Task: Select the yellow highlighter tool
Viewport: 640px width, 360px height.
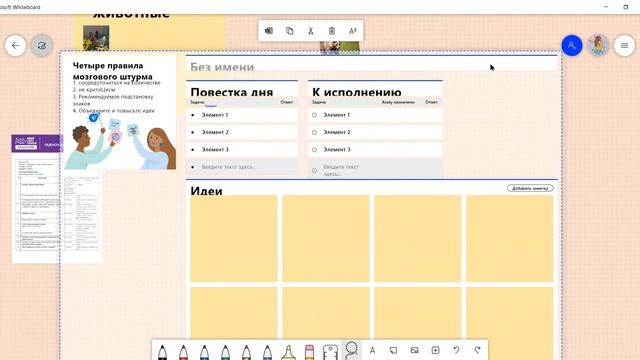Action: pyautogui.click(x=289, y=352)
